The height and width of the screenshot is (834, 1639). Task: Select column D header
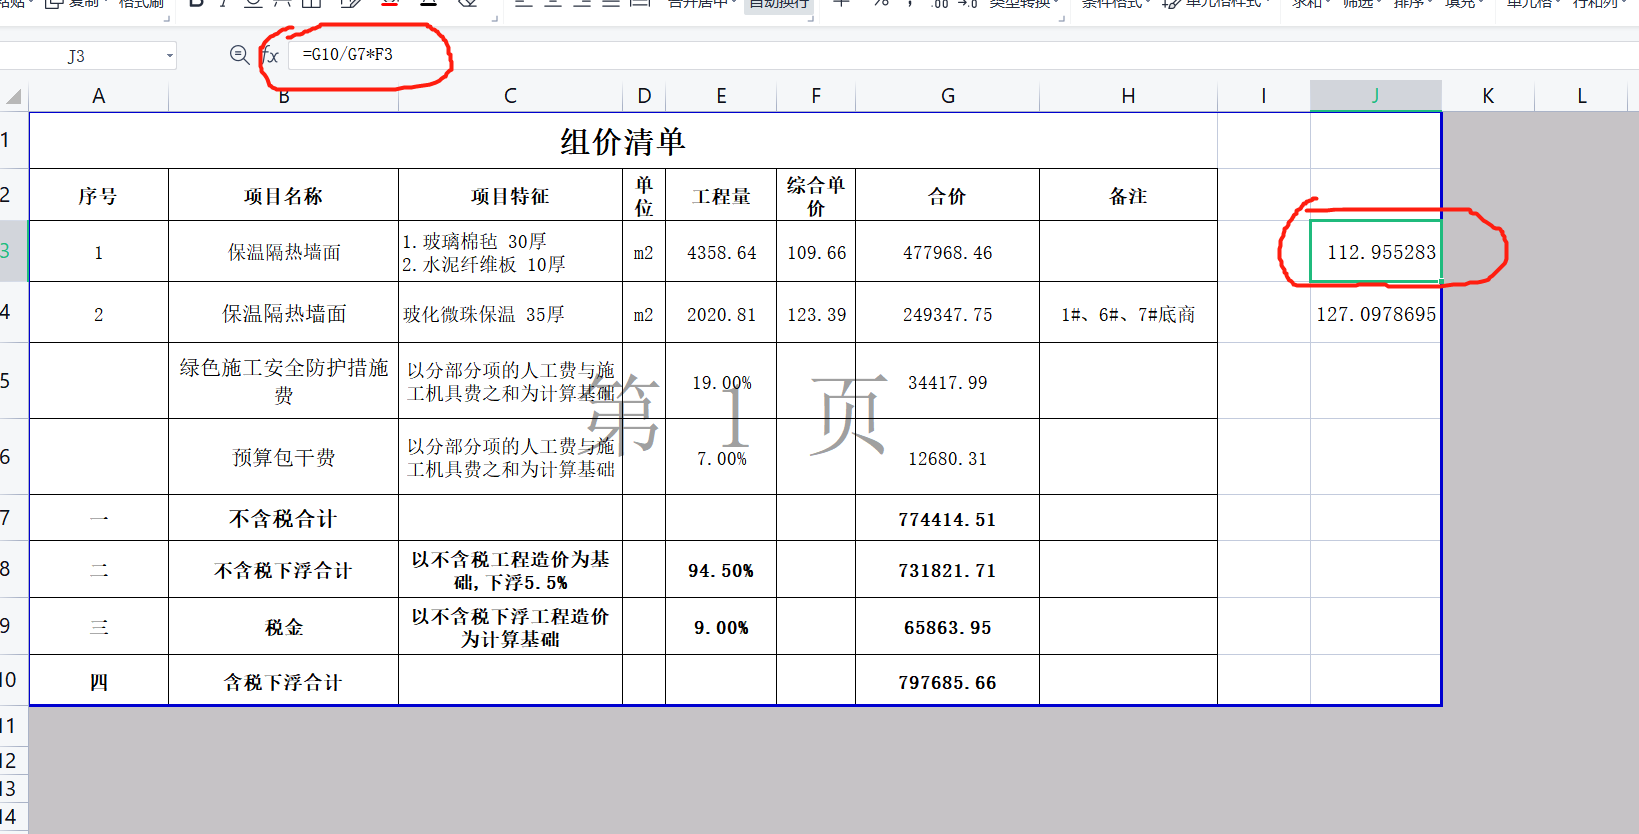point(644,96)
